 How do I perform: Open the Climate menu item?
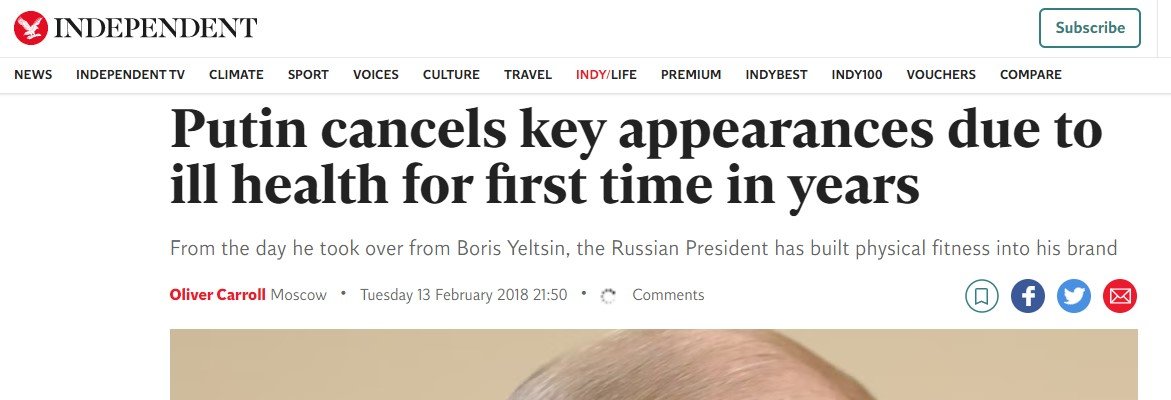click(x=236, y=75)
